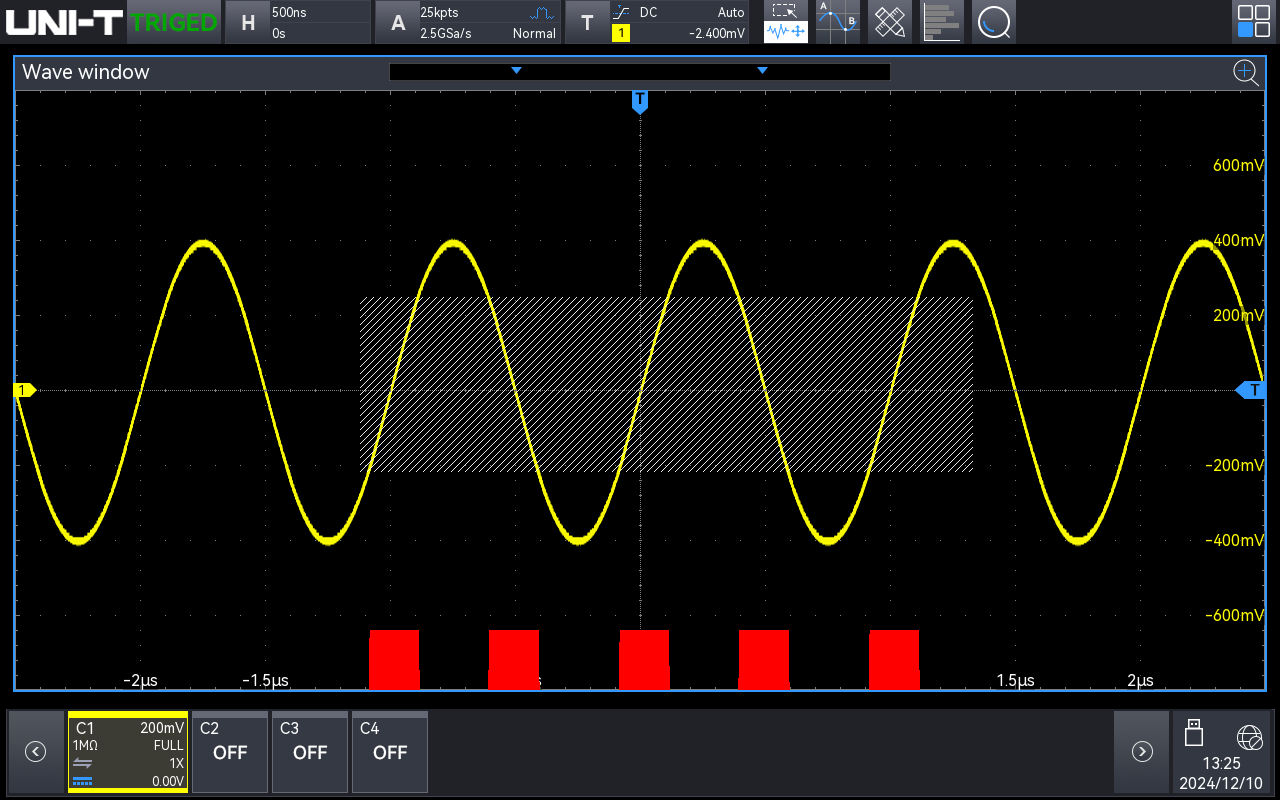1280x800 pixels.
Task: Open the cursor A-B measurement tool
Action: point(837,22)
